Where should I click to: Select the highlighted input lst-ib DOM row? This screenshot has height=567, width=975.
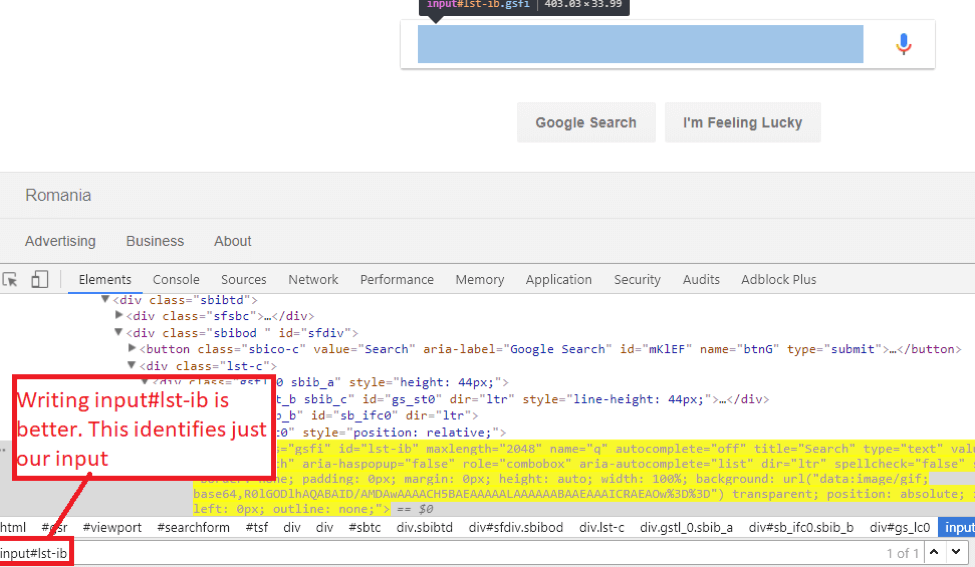(584, 479)
